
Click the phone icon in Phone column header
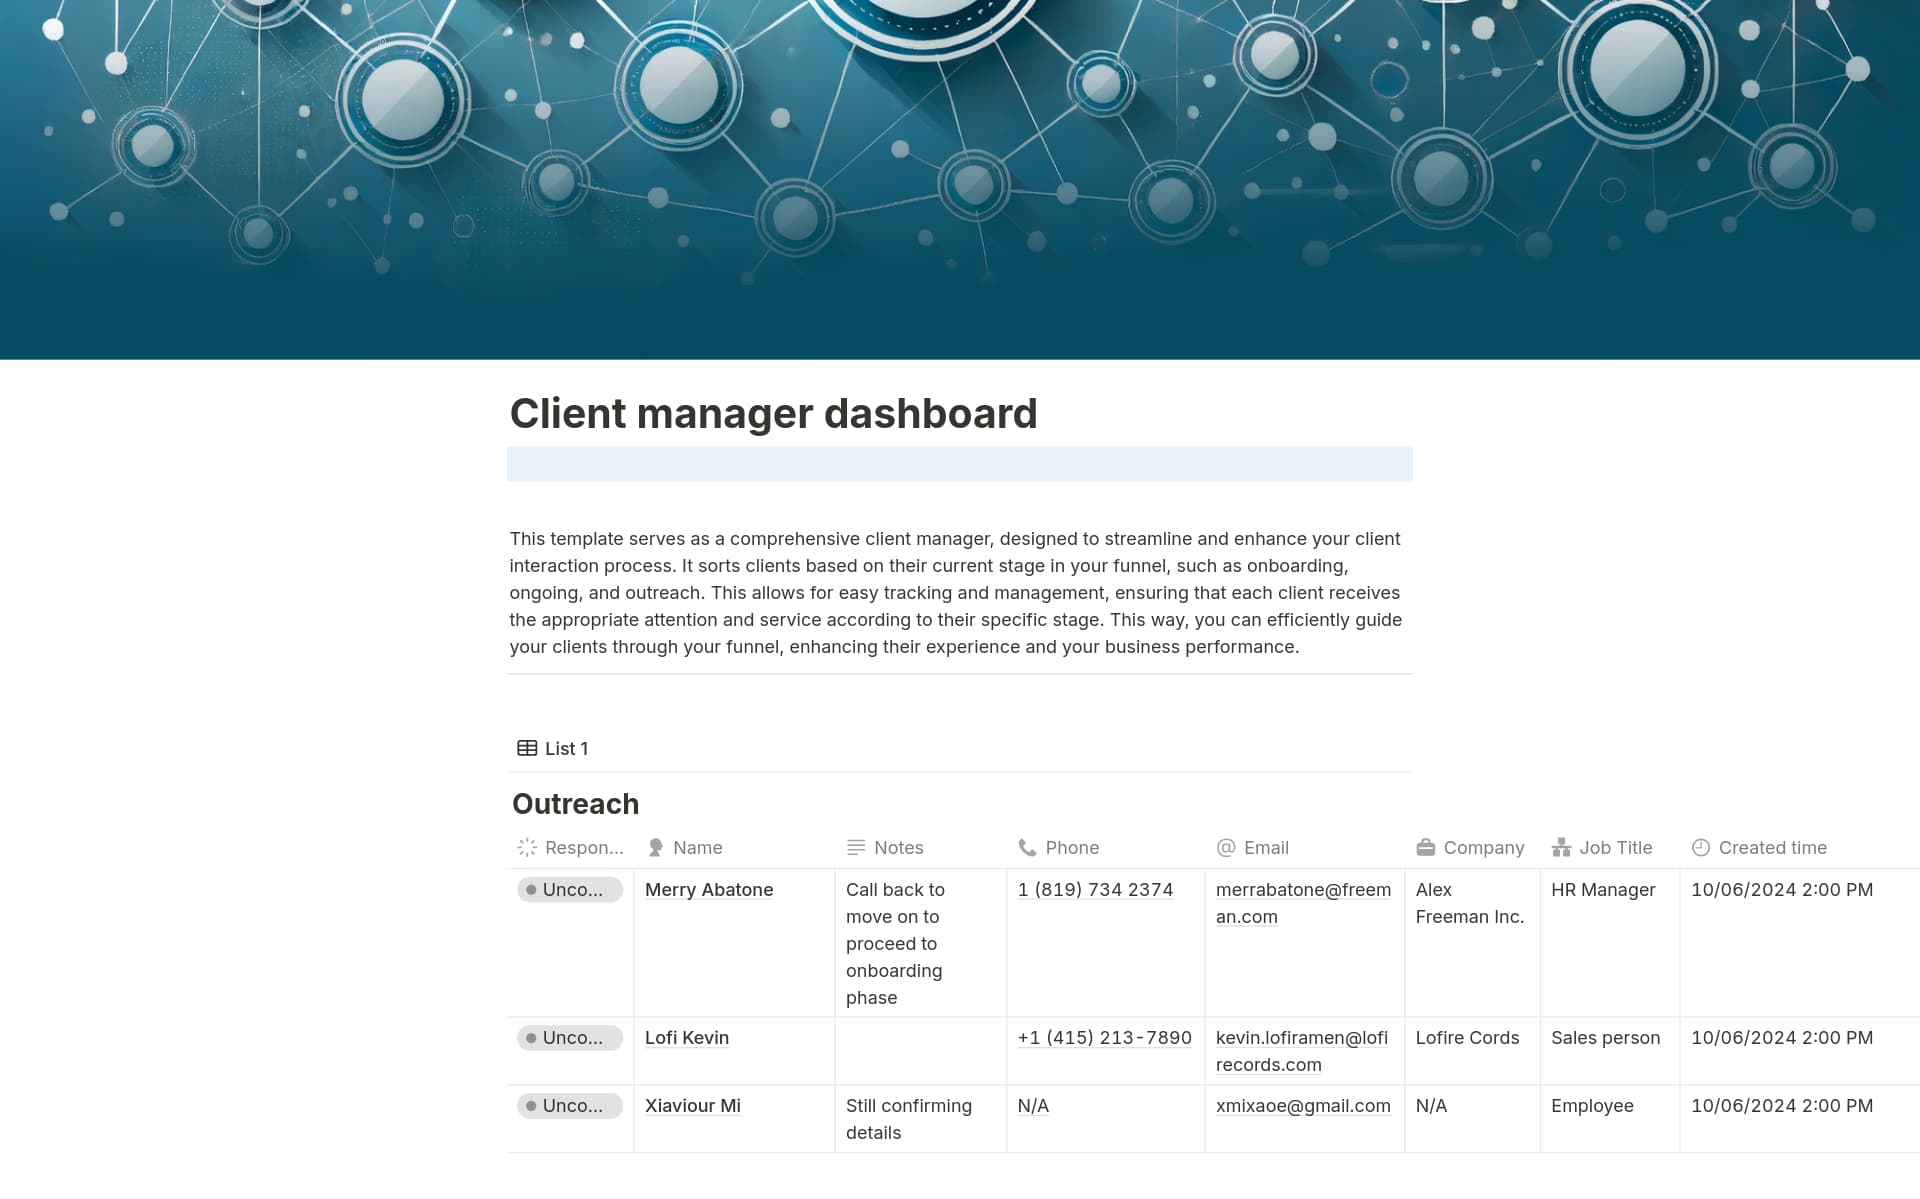pos(1029,847)
